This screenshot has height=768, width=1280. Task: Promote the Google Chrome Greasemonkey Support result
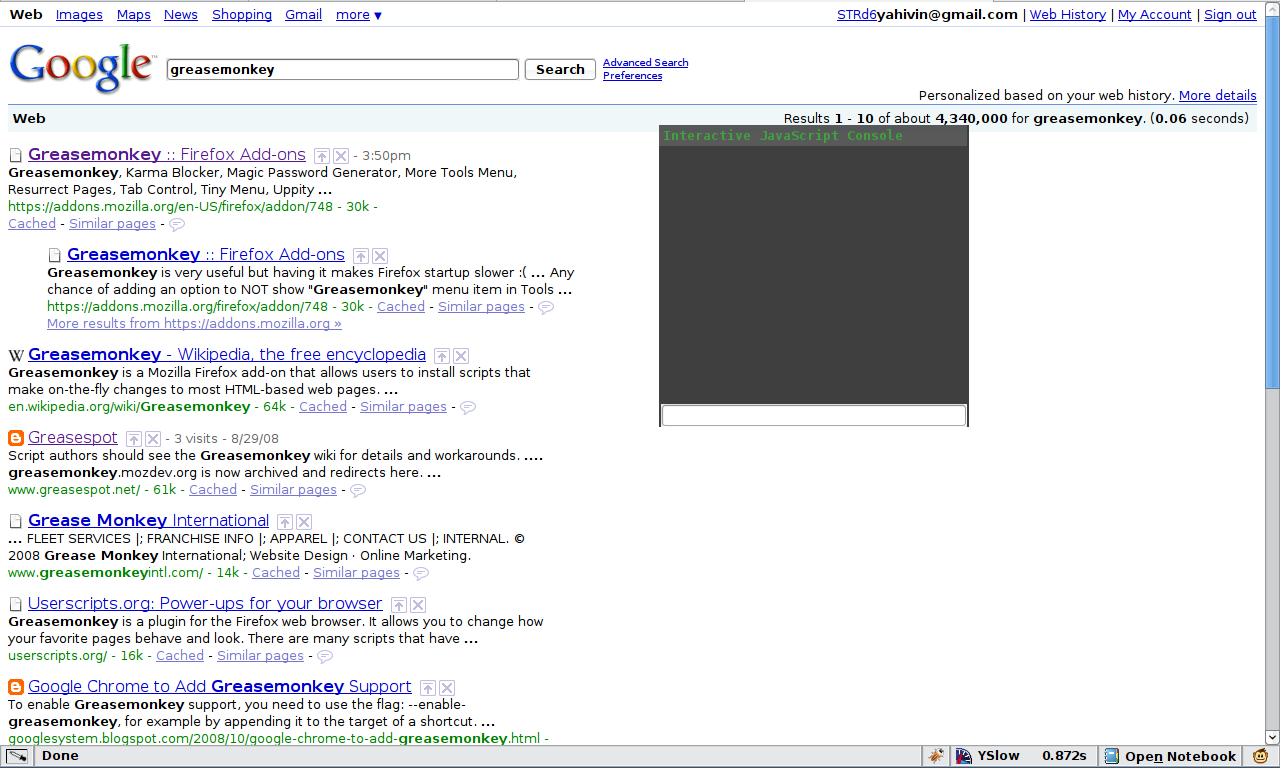428,688
